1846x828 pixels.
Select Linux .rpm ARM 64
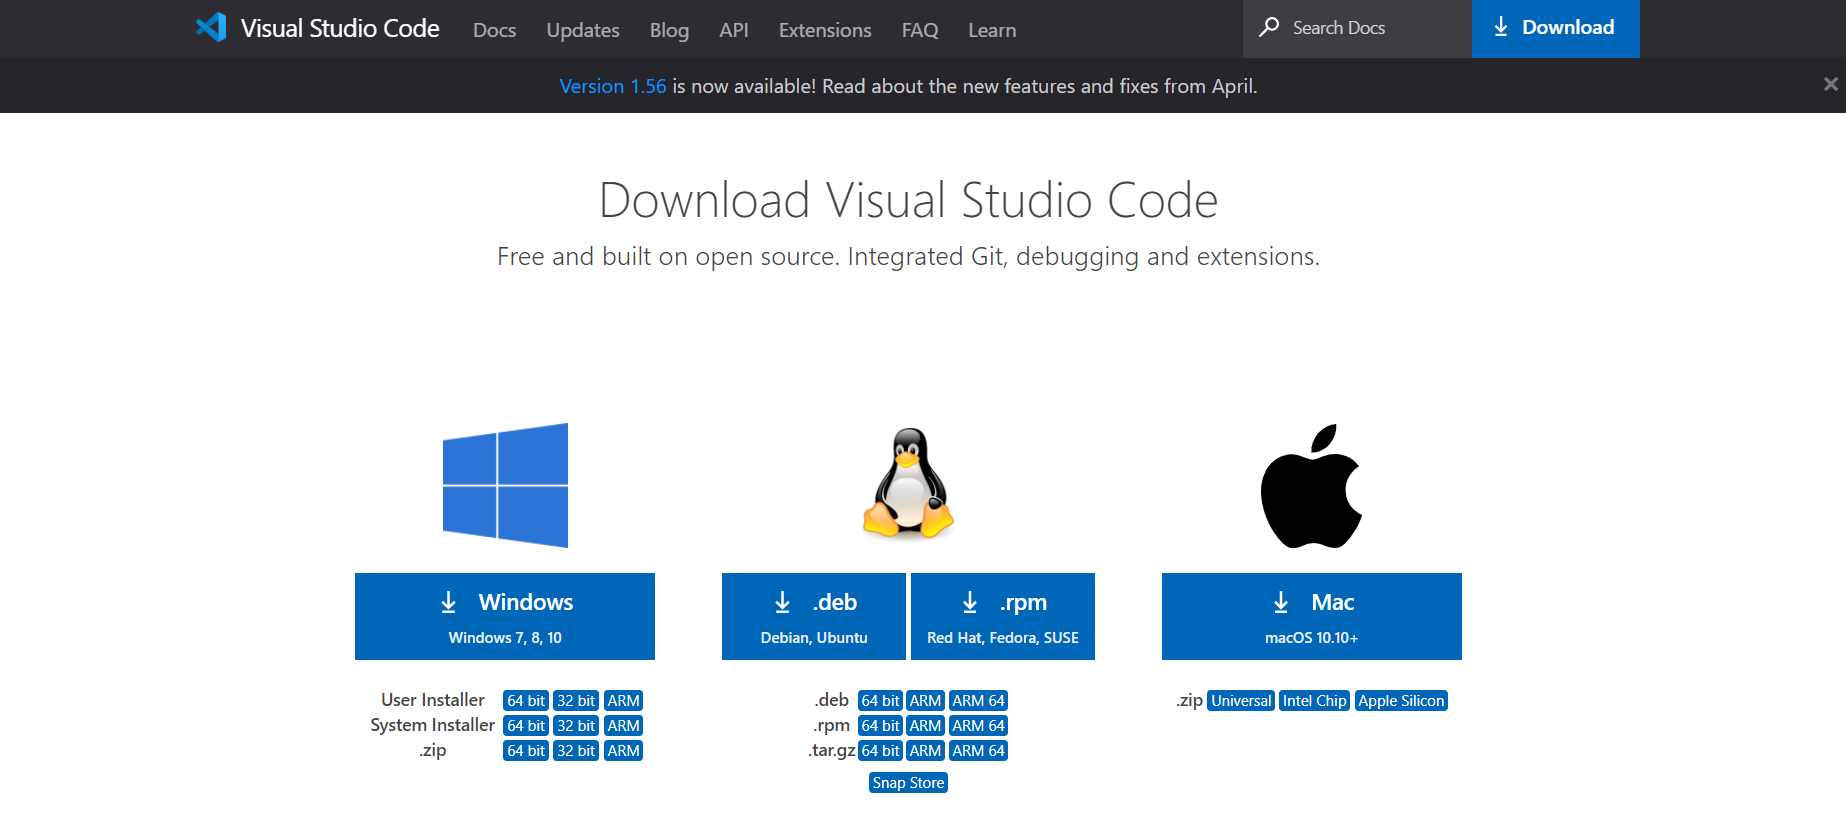coord(978,726)
